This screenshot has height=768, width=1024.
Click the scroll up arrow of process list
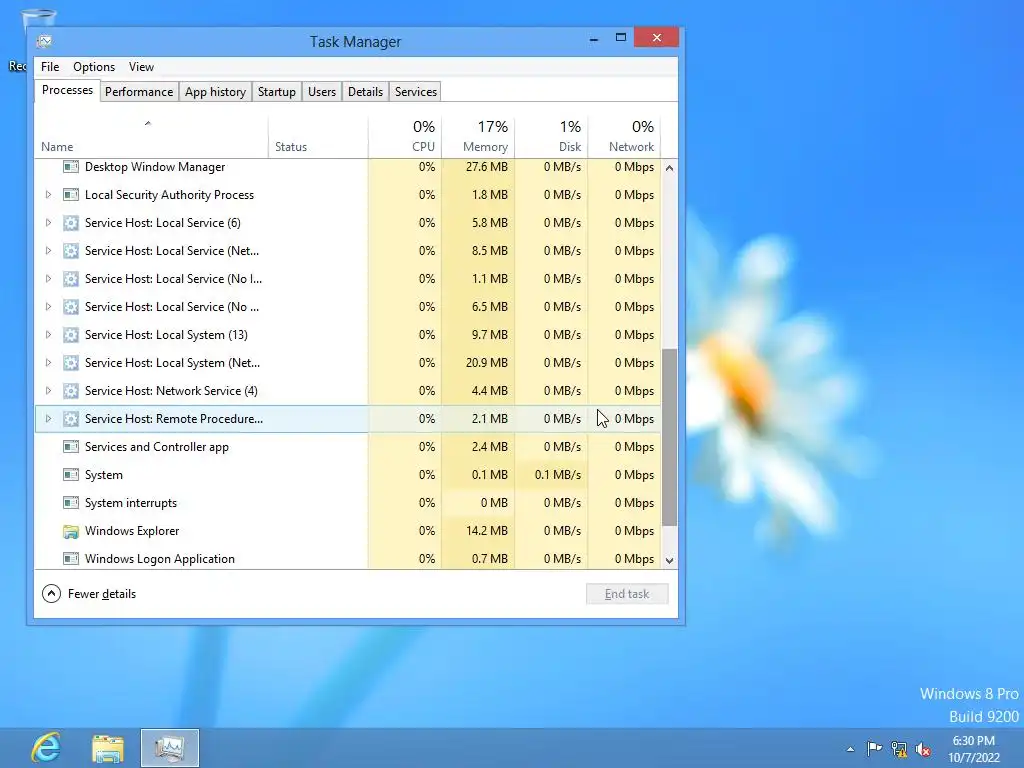(669, 168)
